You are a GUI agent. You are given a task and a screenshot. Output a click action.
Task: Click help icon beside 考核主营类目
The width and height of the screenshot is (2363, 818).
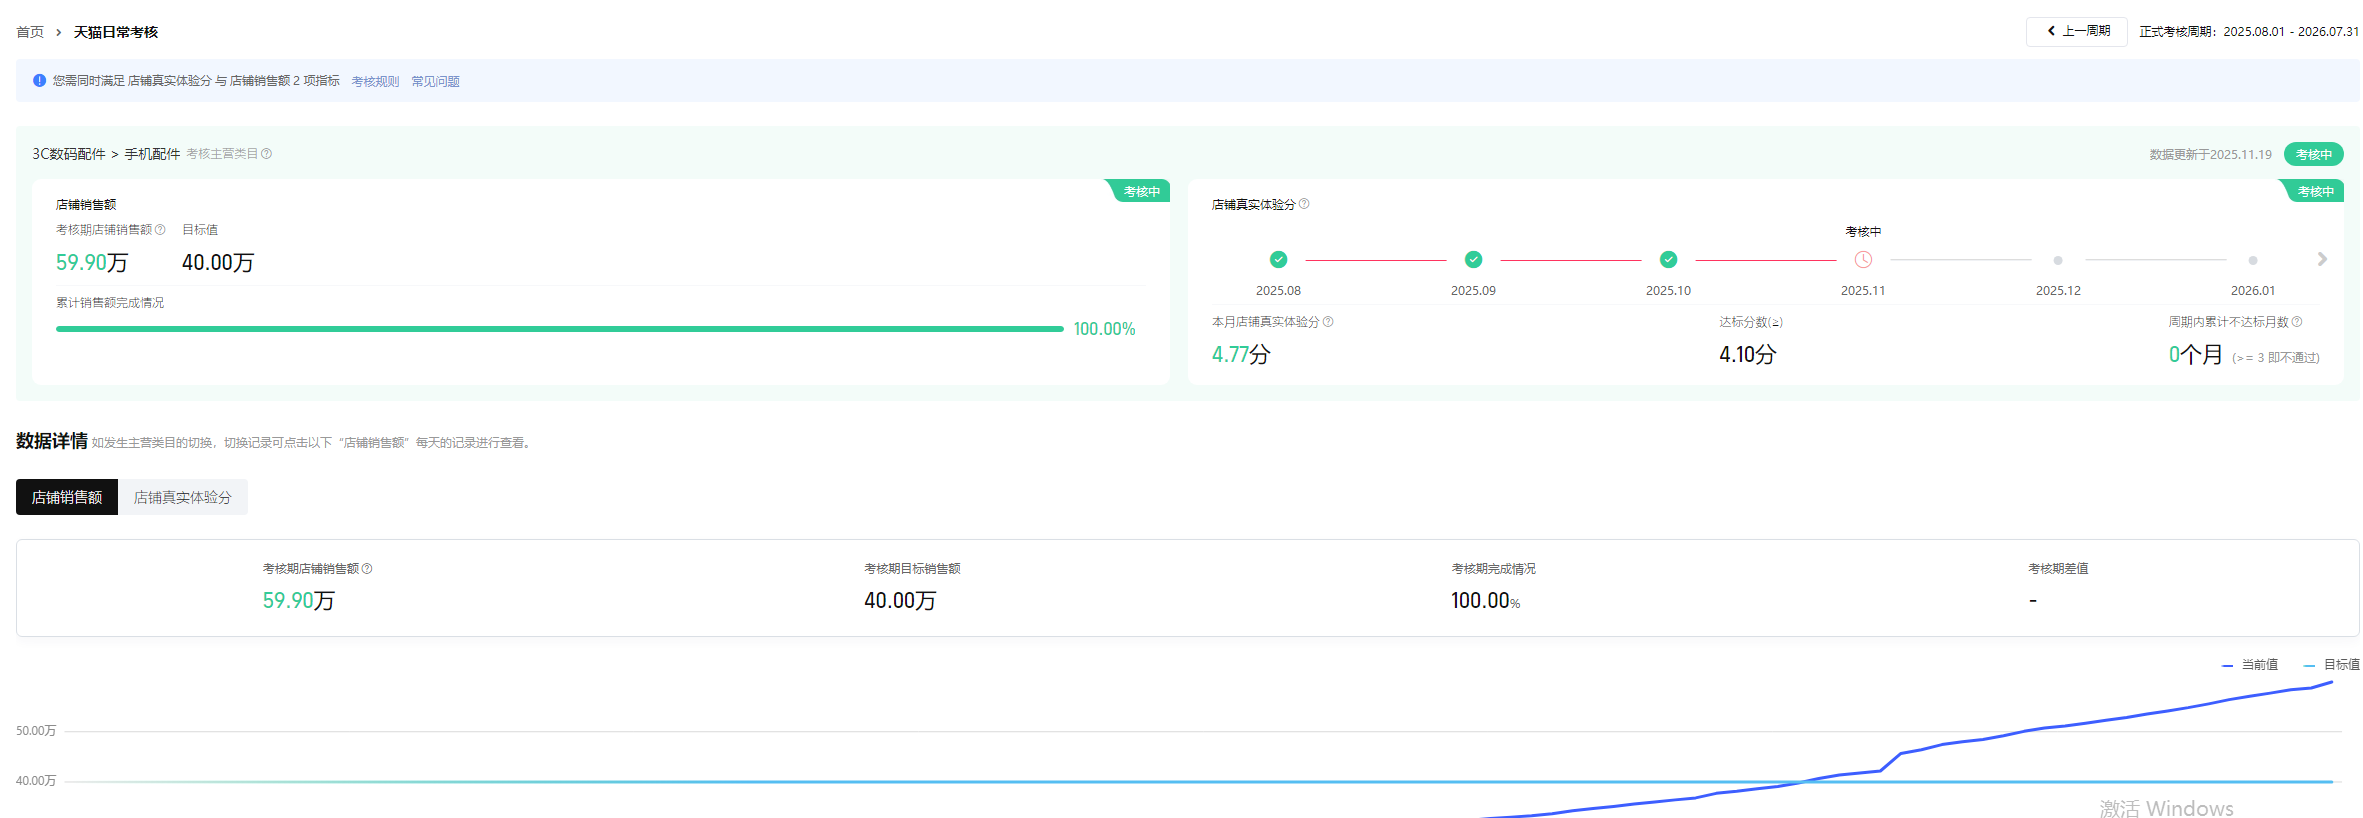pyautogui.click(x=266, y=153)
